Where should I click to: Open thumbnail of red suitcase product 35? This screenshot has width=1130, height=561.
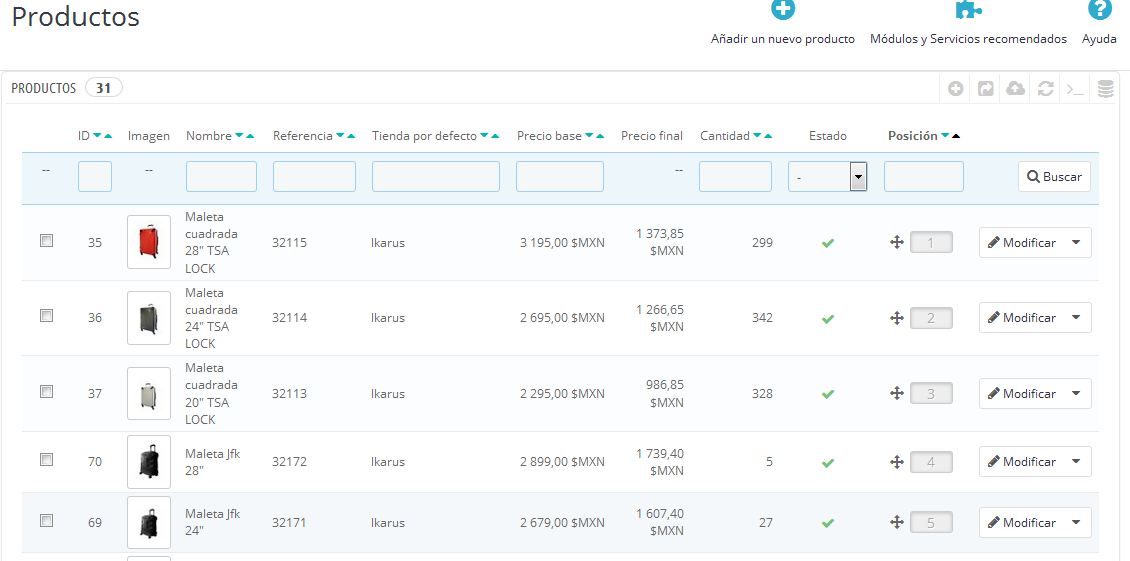[148, 242]
